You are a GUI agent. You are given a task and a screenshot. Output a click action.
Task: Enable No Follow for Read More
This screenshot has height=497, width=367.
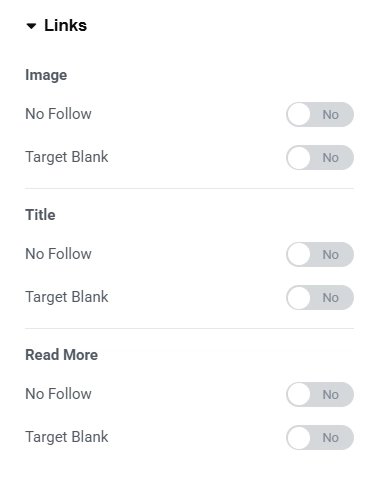pyautogui.click(x=320, y=394)
